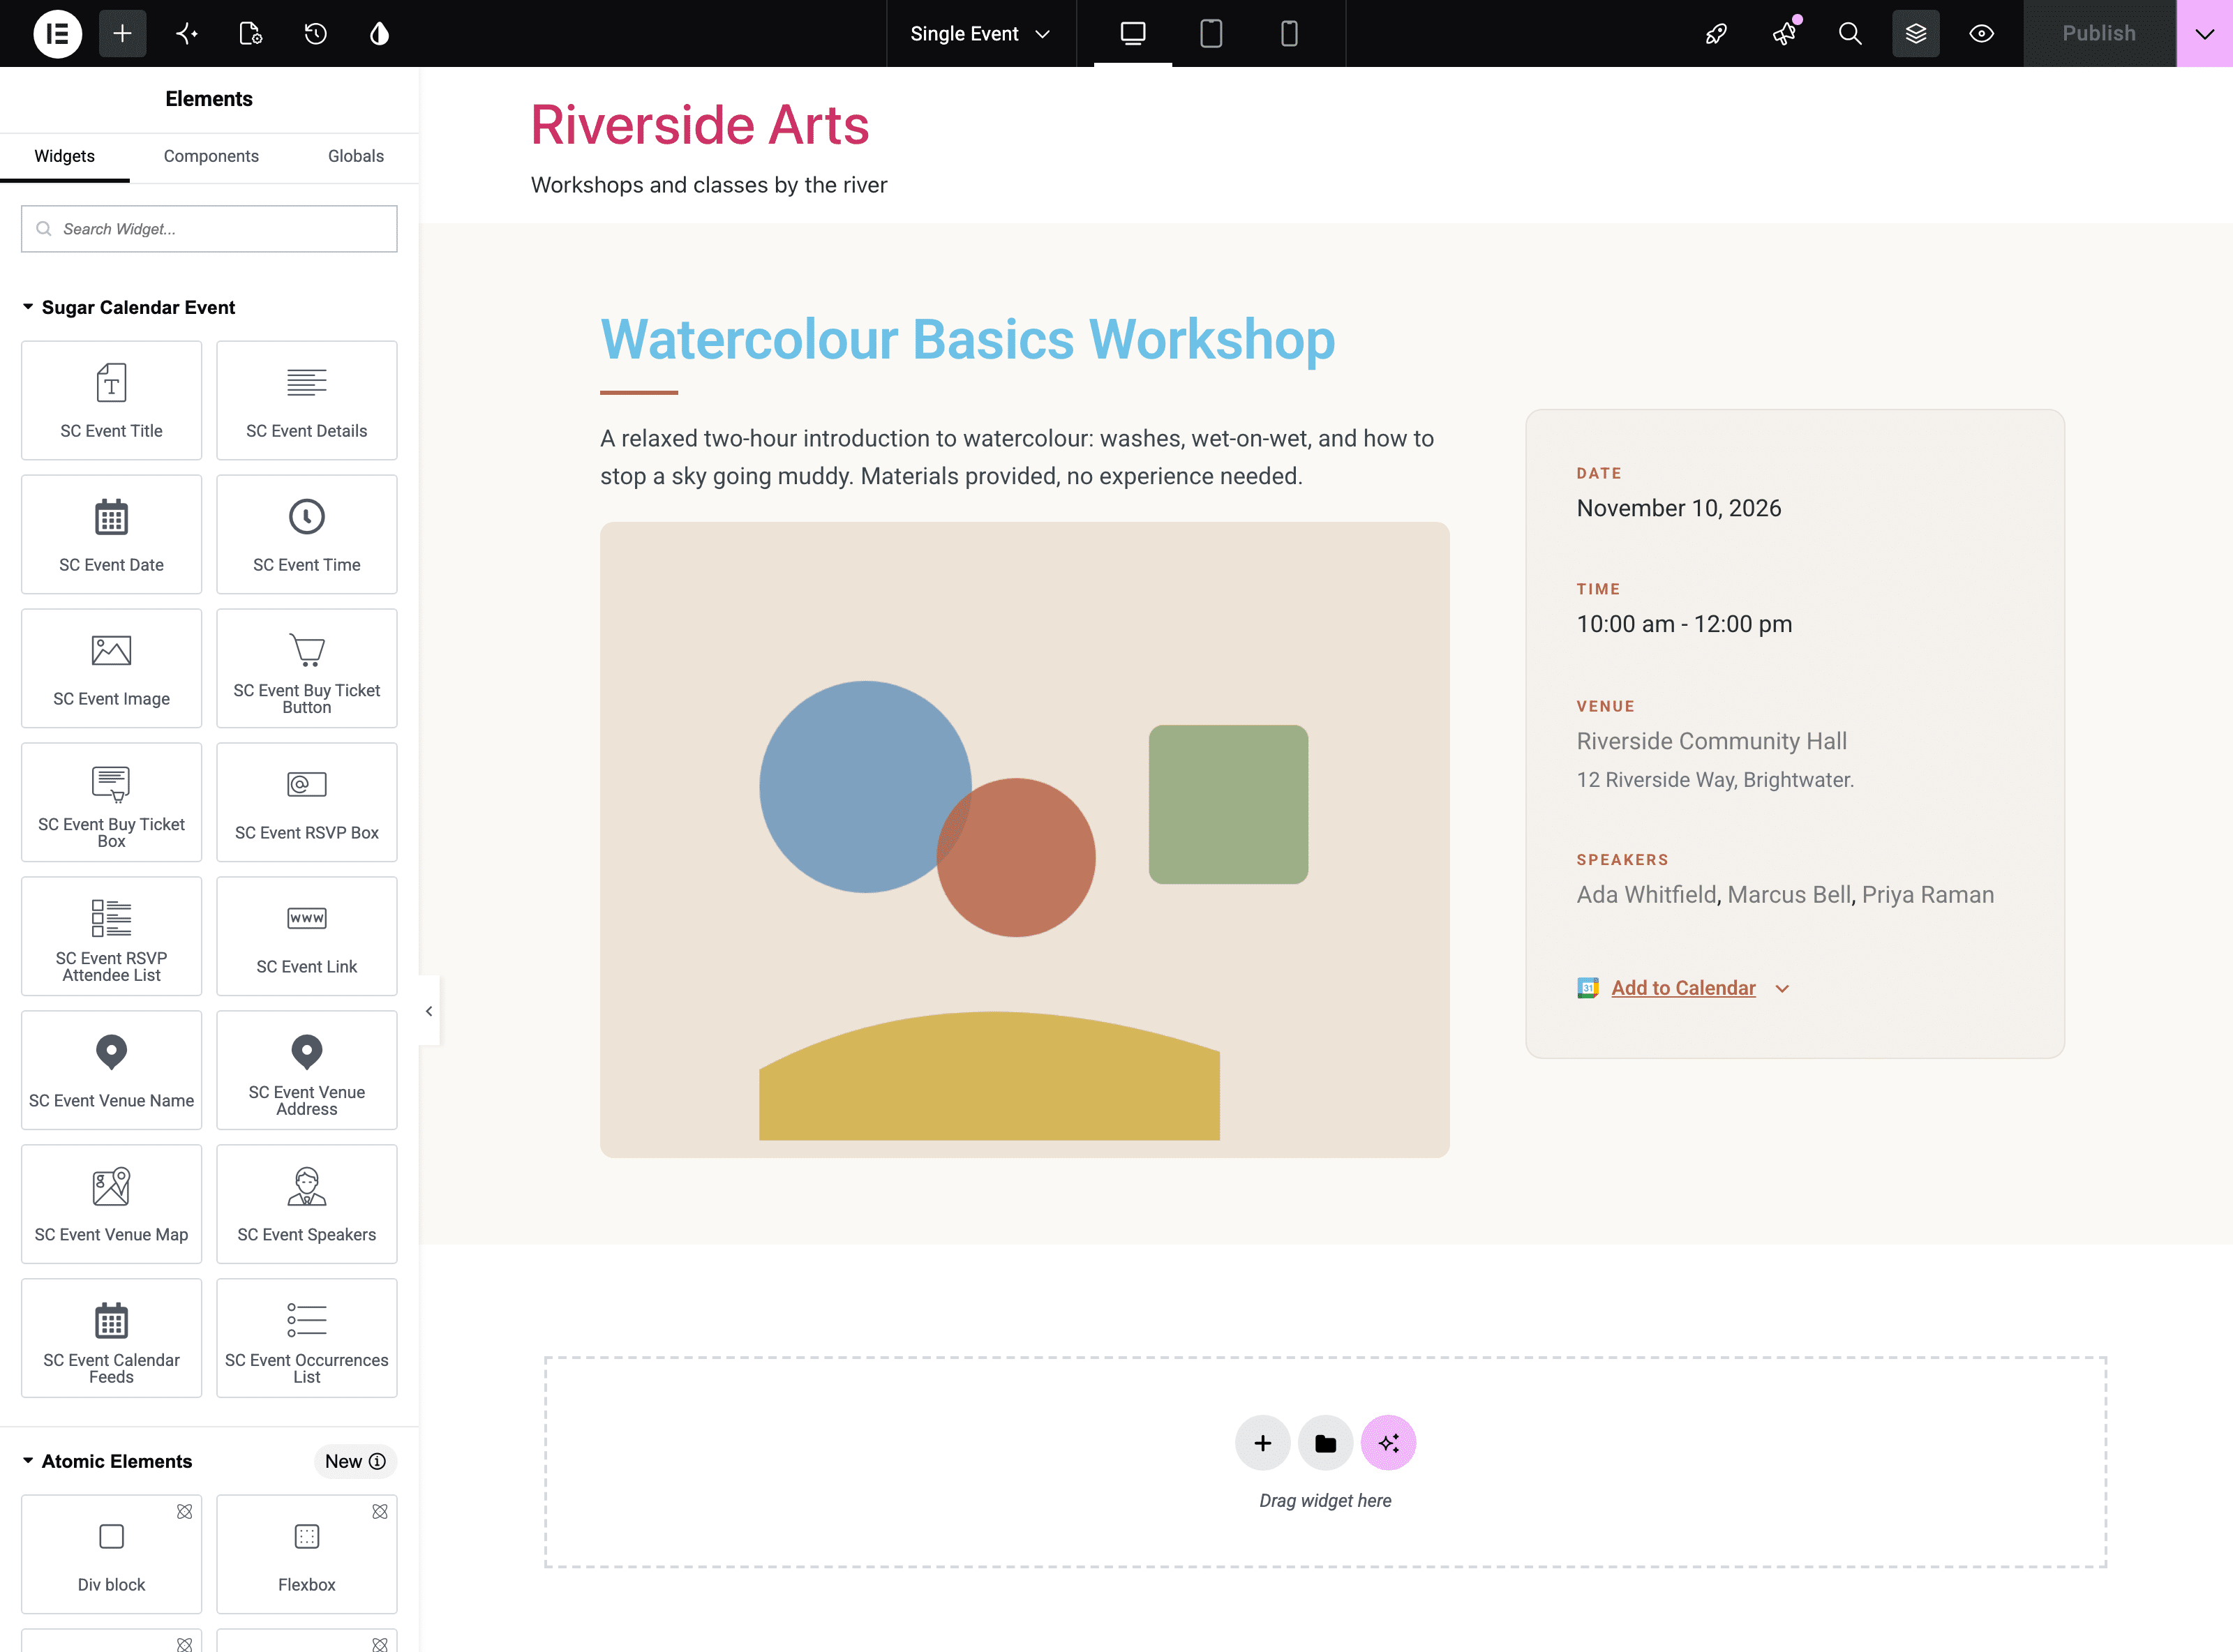Toggle the Structure layers panel
This screenshot has height=1652, width=2233.
1916,34
